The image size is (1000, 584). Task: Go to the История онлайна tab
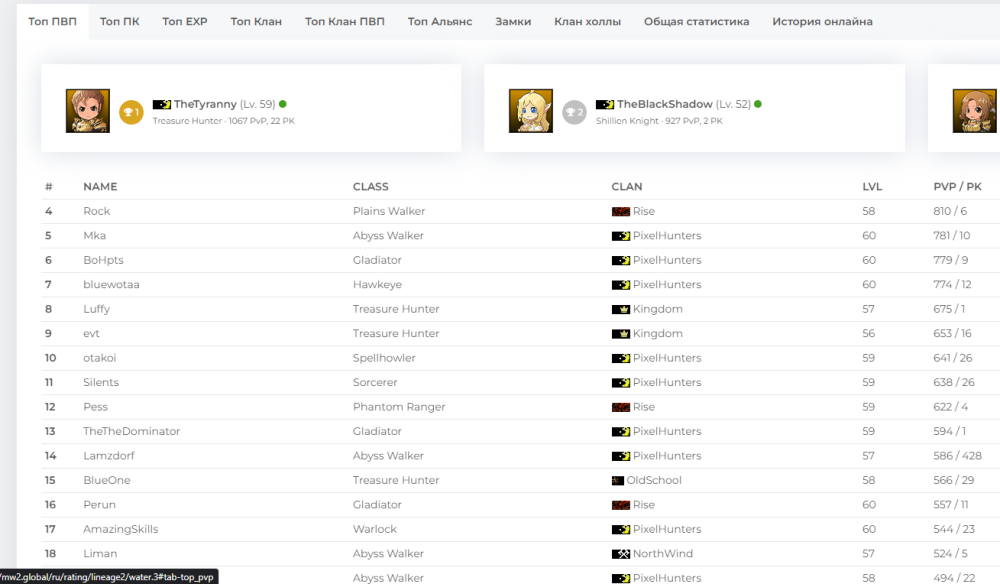(822, 21)
